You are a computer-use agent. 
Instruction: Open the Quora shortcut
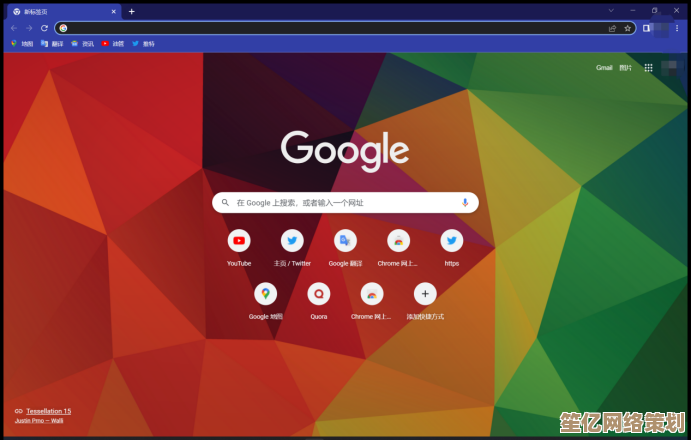[x=318, y=294]
